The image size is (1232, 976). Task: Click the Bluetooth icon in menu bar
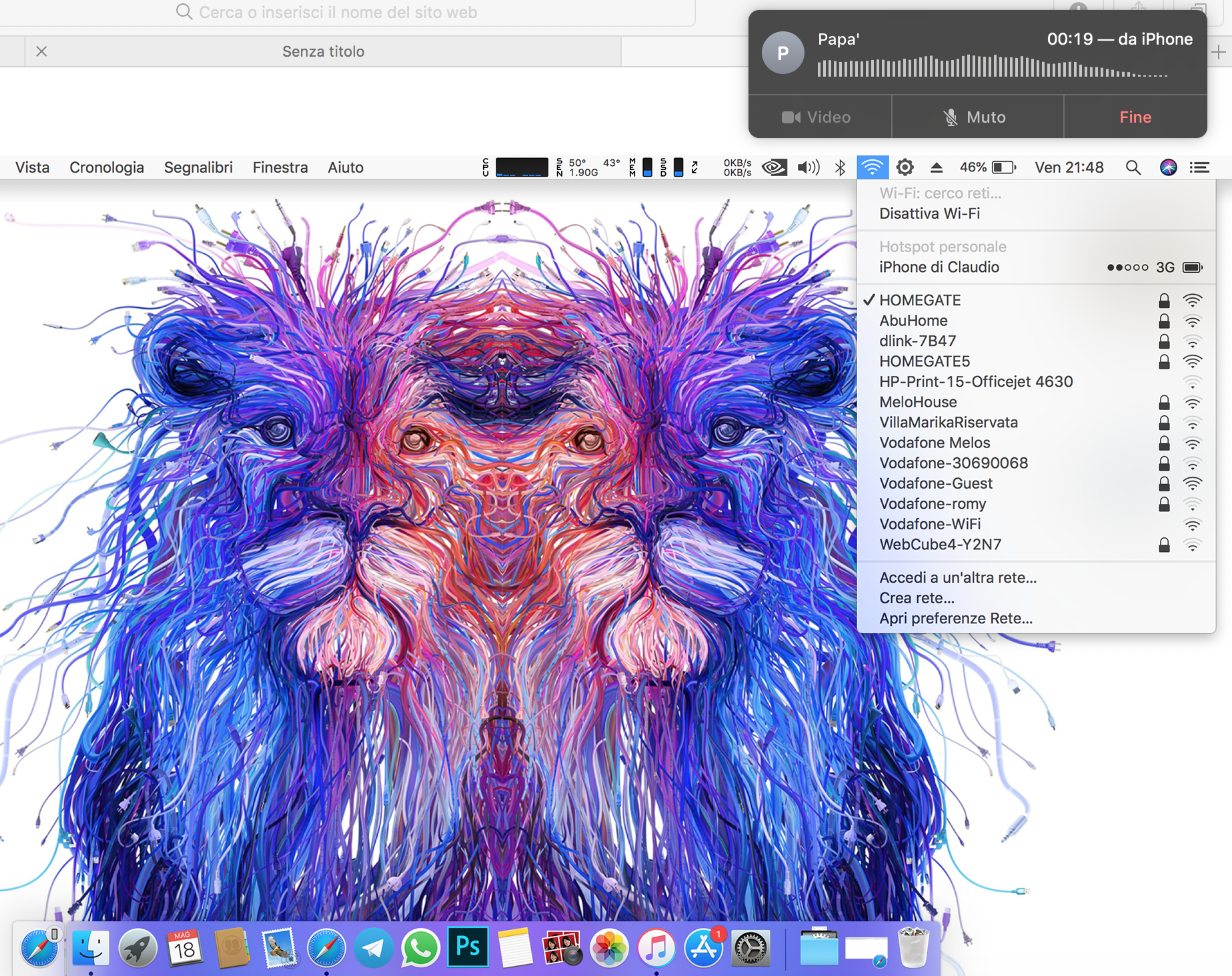point(841,167)
